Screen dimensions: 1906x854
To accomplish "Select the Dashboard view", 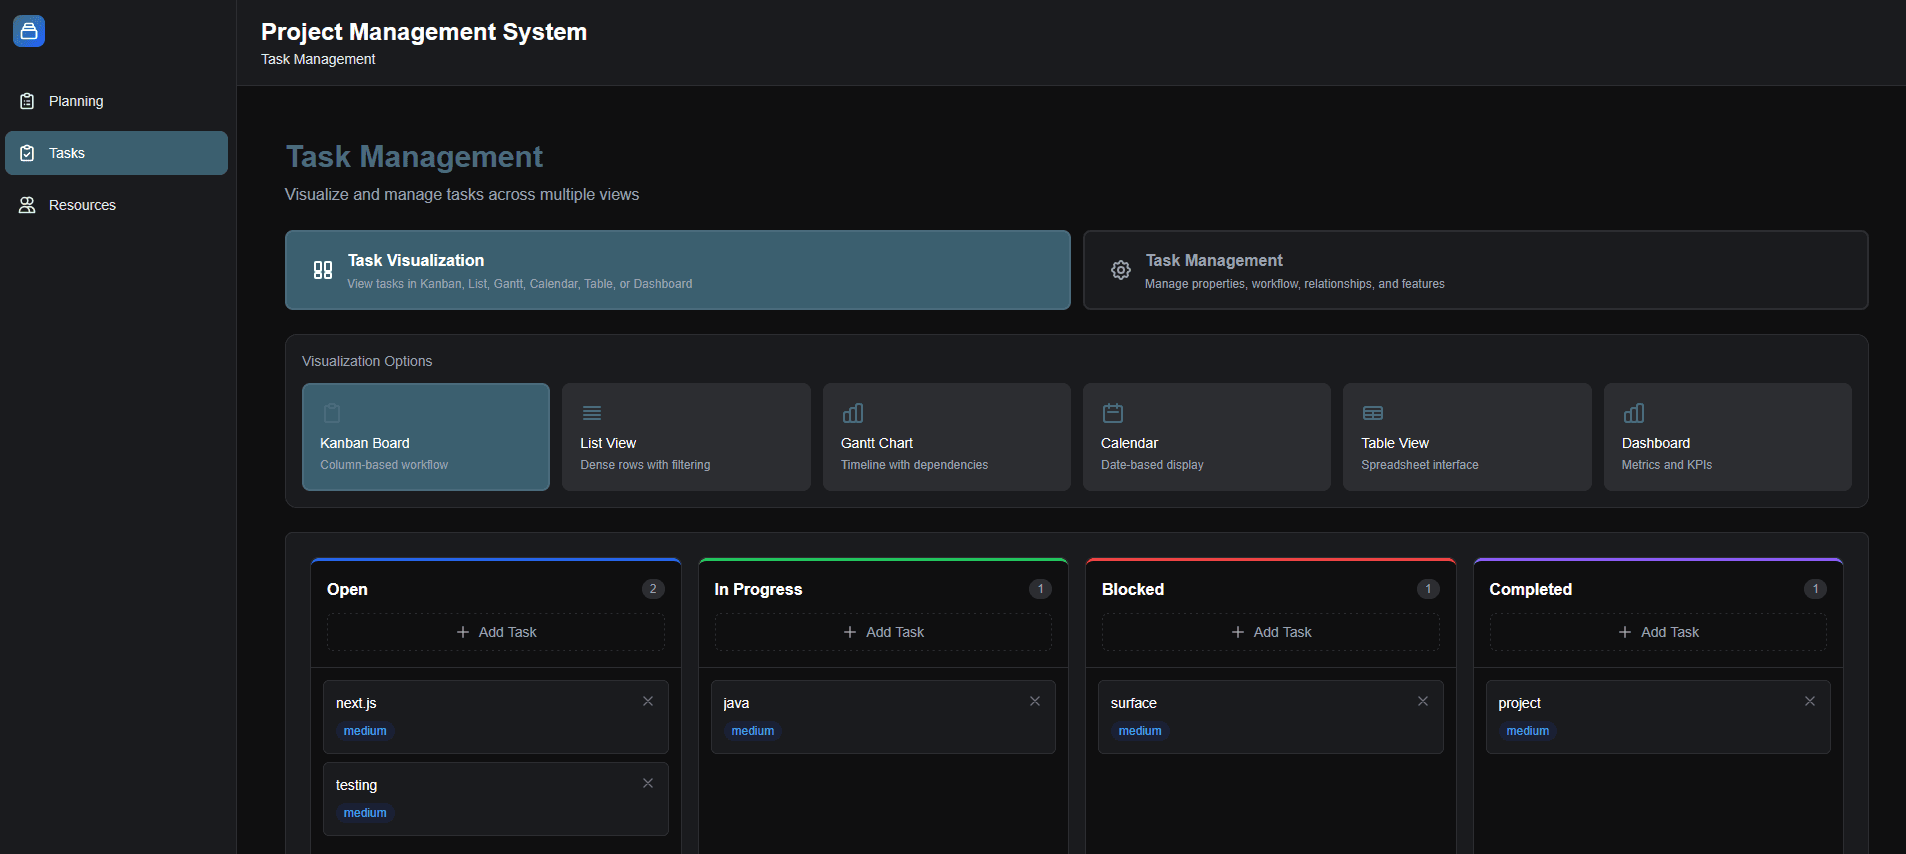I will coord(1728,437).
